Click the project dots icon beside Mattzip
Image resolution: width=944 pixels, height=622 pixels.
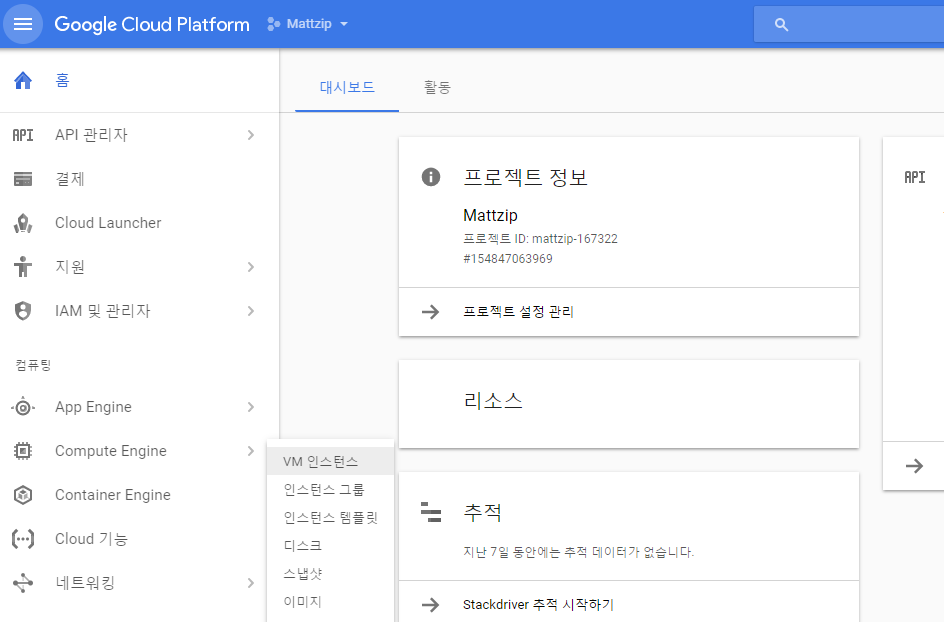tap(273, 24)
